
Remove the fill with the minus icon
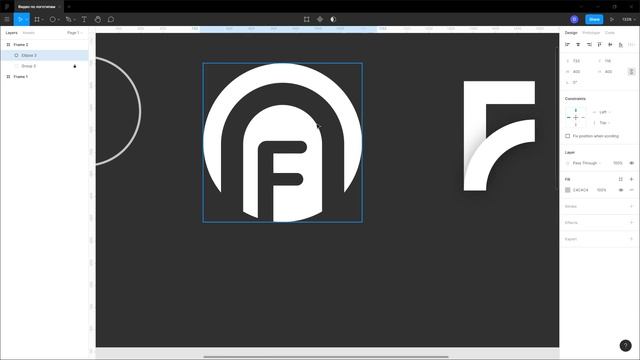[631, 190]
